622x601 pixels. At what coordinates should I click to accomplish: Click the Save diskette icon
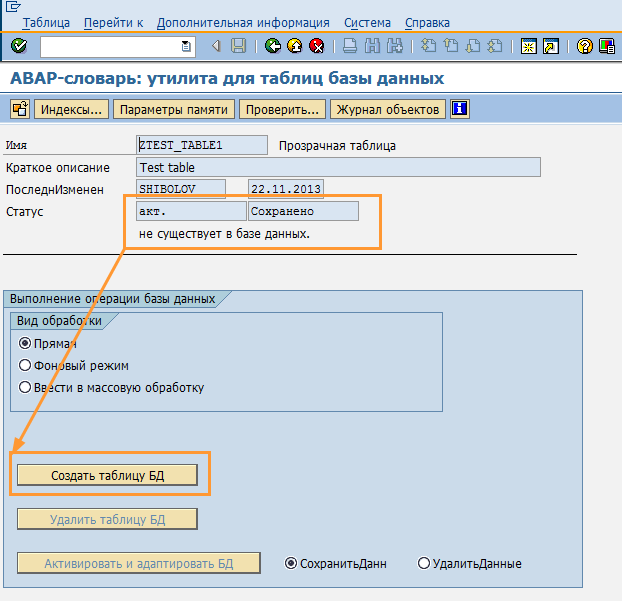click(x=238, y=46)
